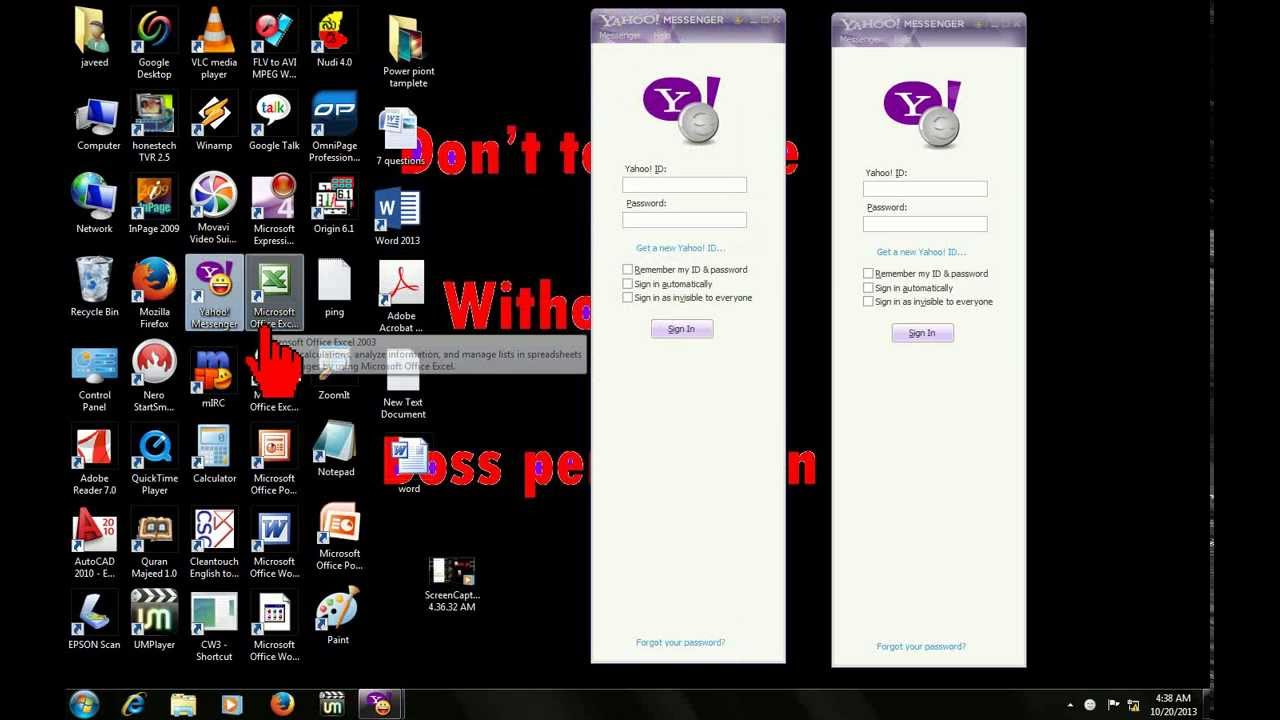Screen dimensions: 1280x720
Task: Select the UMPlayer desktop icon
Action: tap(154, 620)
